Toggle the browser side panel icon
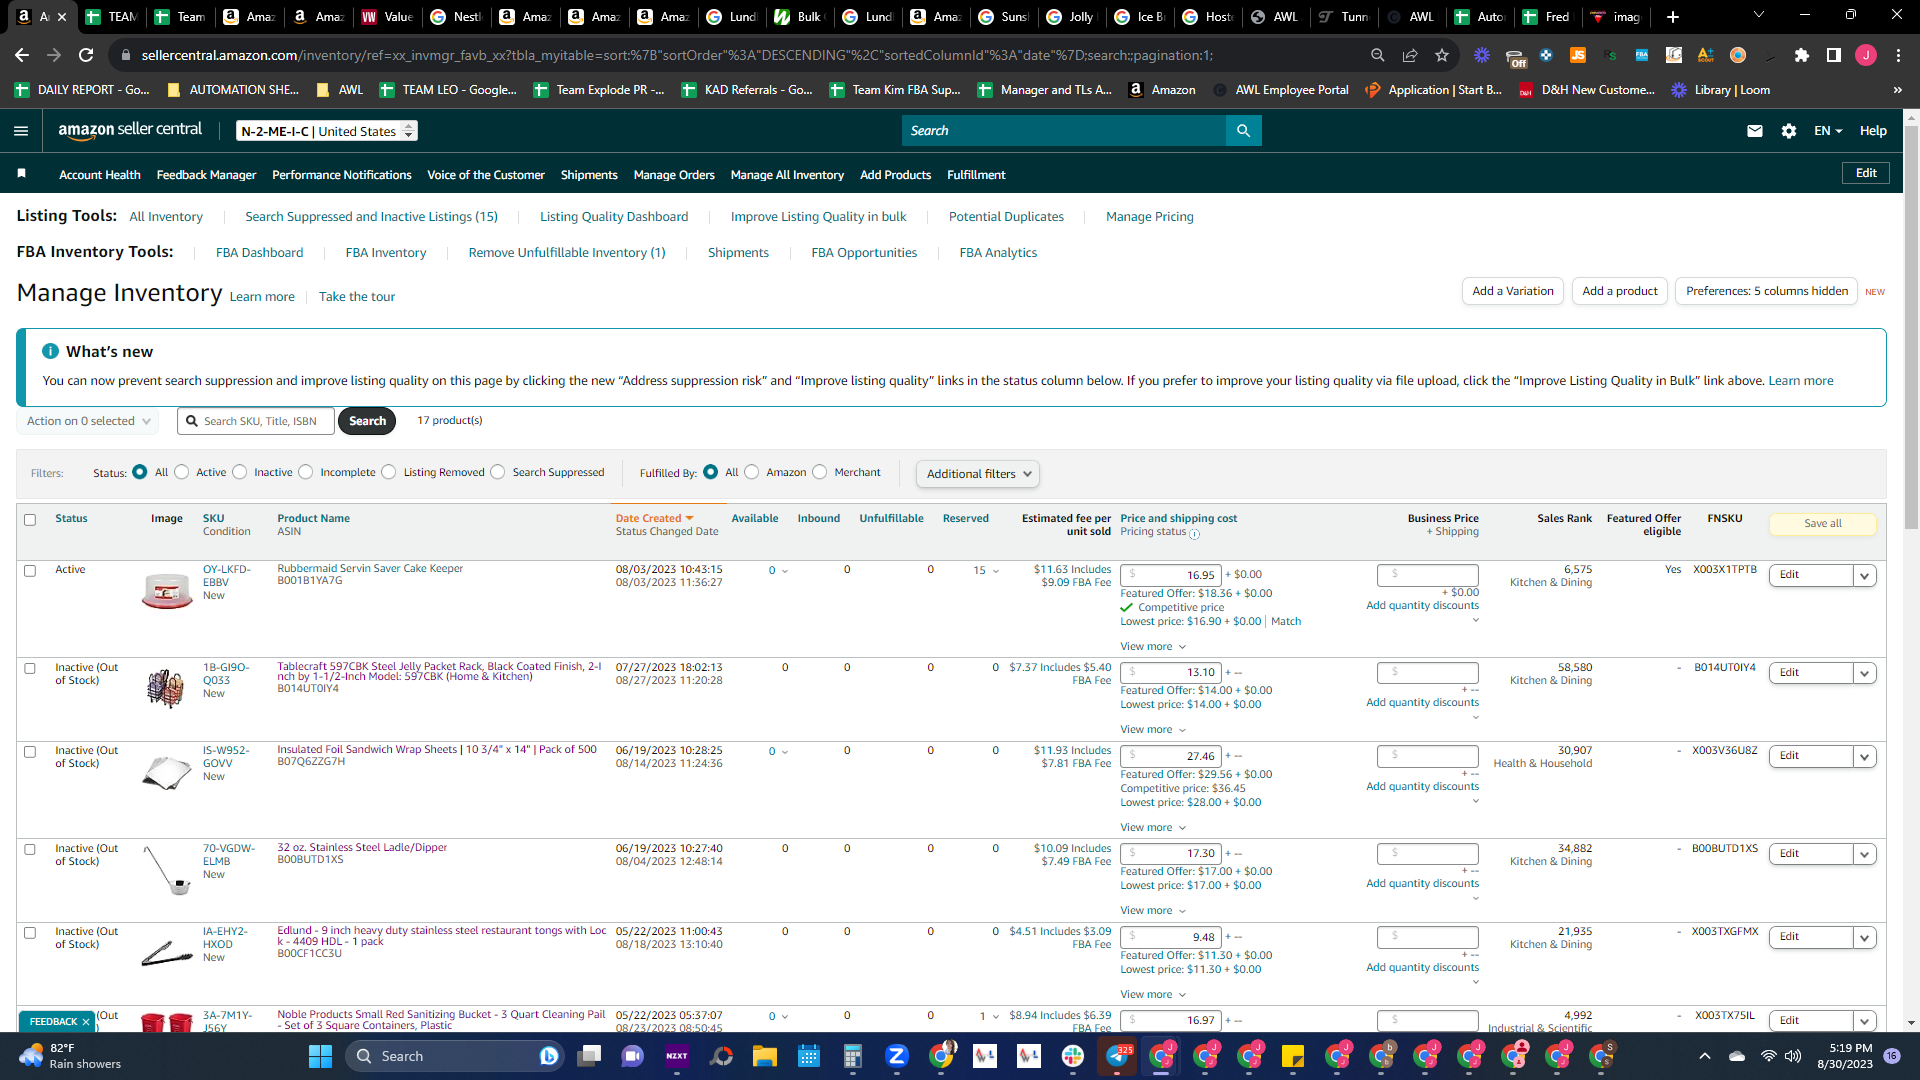Viewport: 1920px width, 1080px height. (x=1833, y=55)
